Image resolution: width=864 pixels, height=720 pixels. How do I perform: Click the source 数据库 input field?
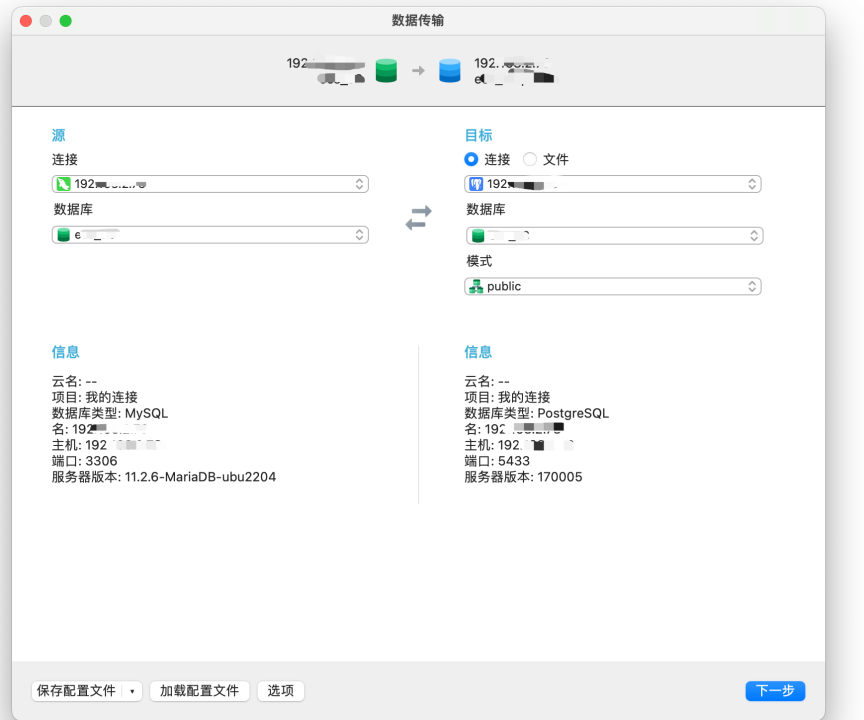pyautogui.click(x=200, y=234)
